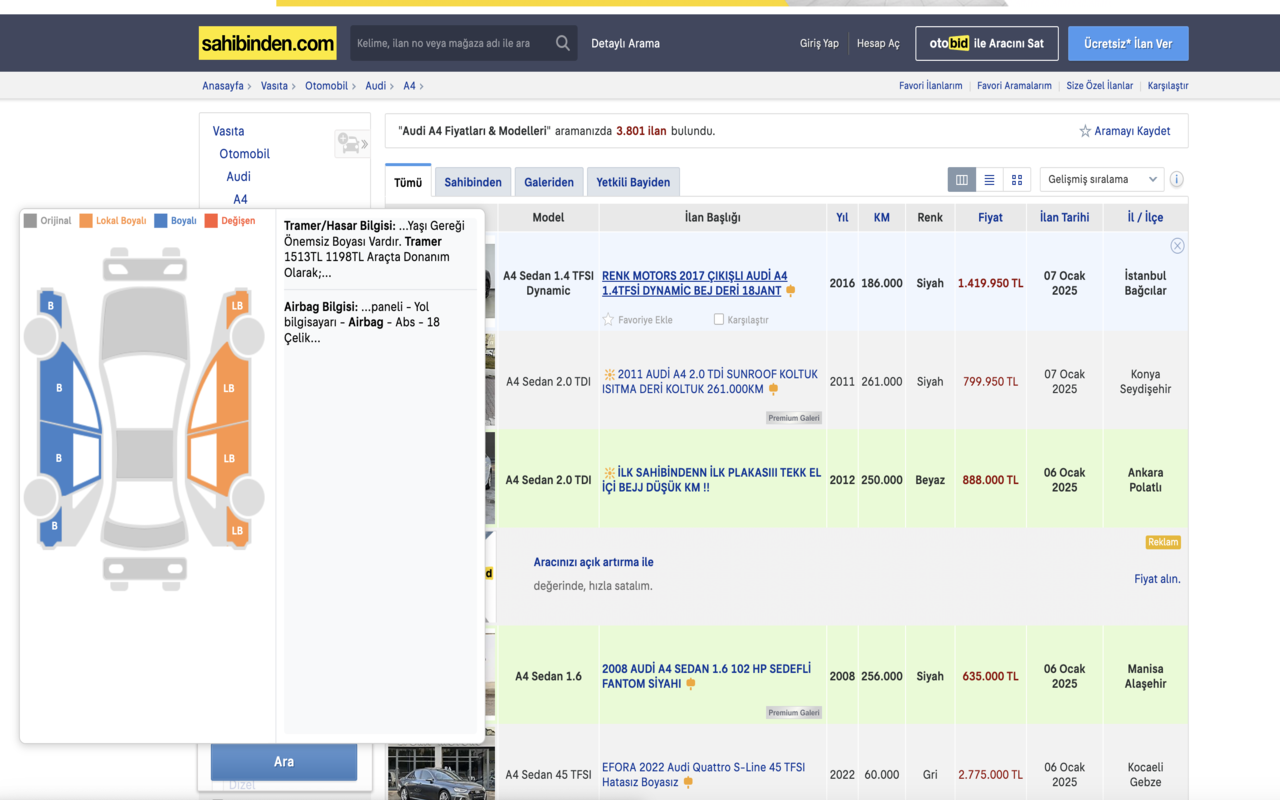The height and width of the screenshot is (800, 1280).
Task: Click star icon to save this search
Action: (1085, 131)
